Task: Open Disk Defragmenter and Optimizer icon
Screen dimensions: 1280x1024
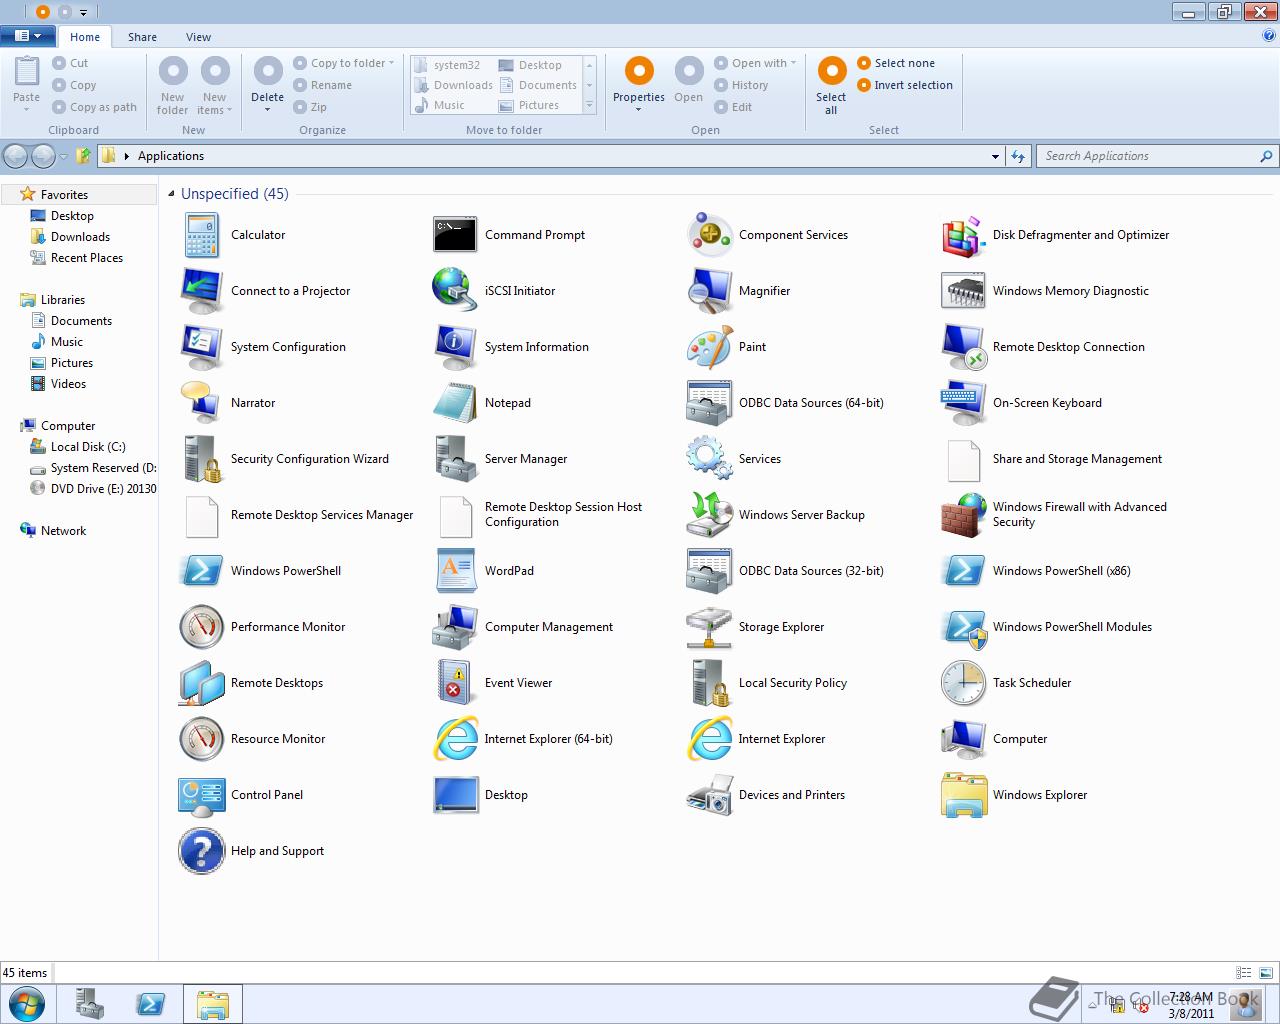Action: point(964,235)
